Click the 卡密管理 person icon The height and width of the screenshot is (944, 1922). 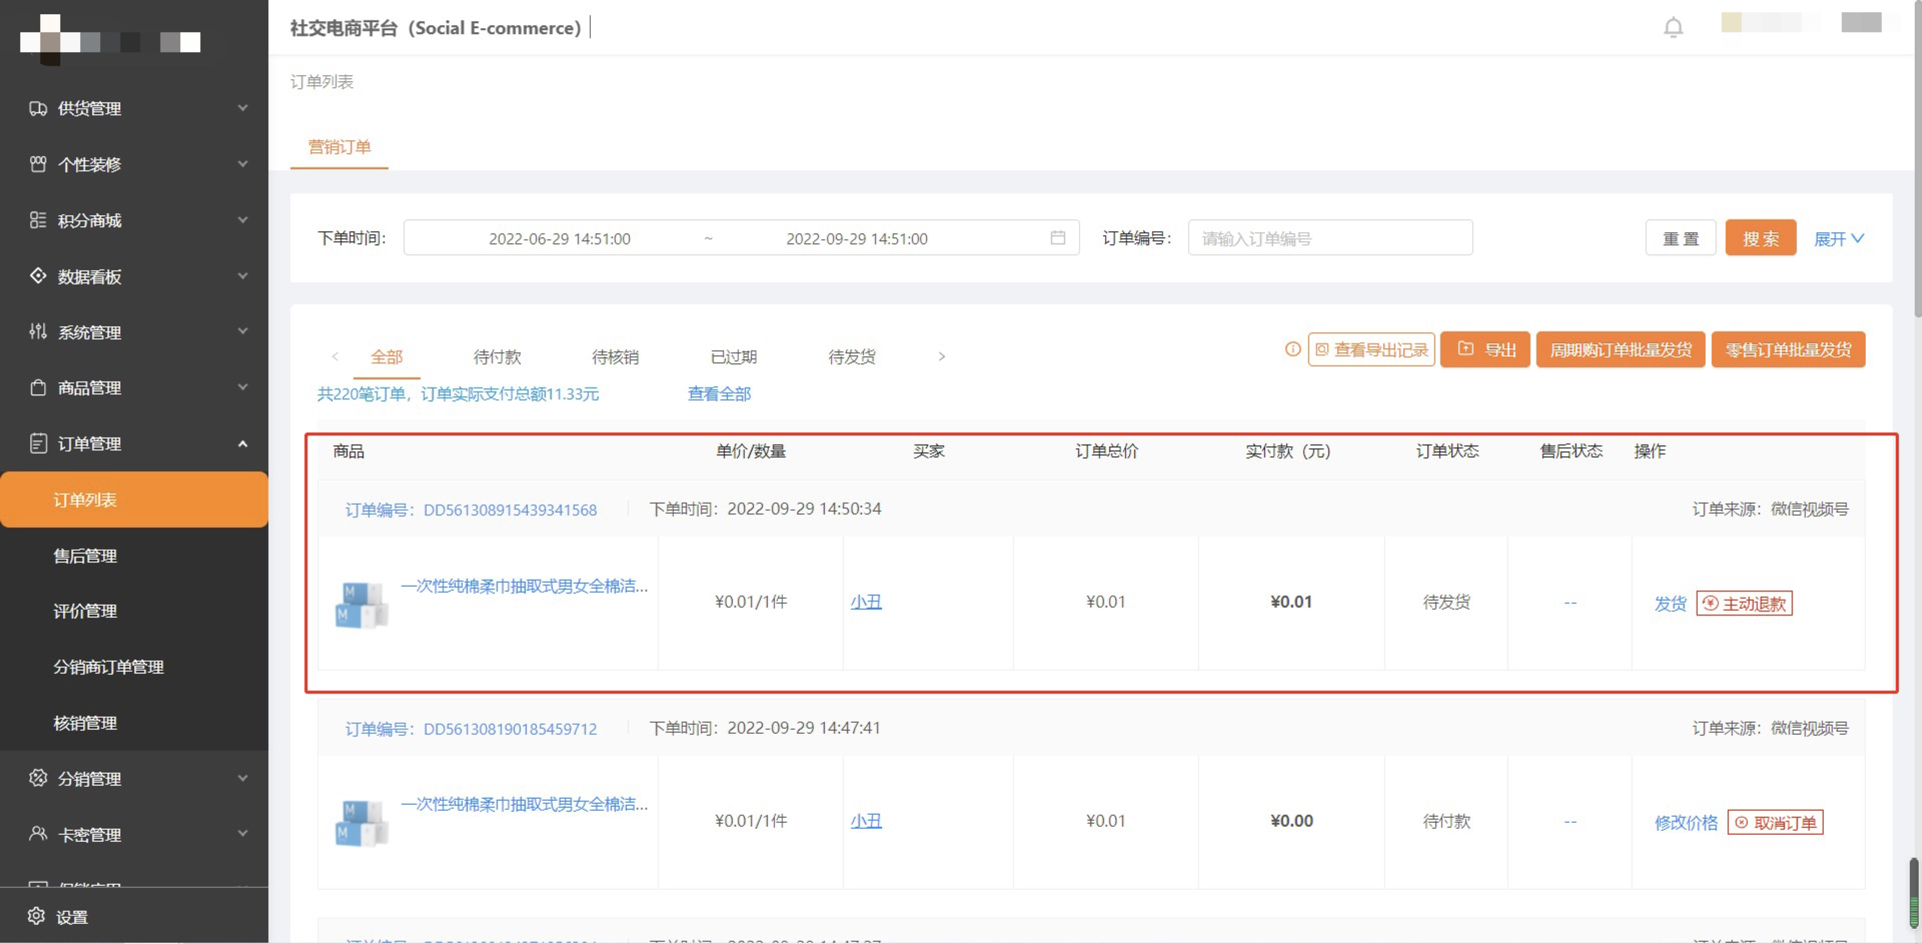(x=38, y=834)
